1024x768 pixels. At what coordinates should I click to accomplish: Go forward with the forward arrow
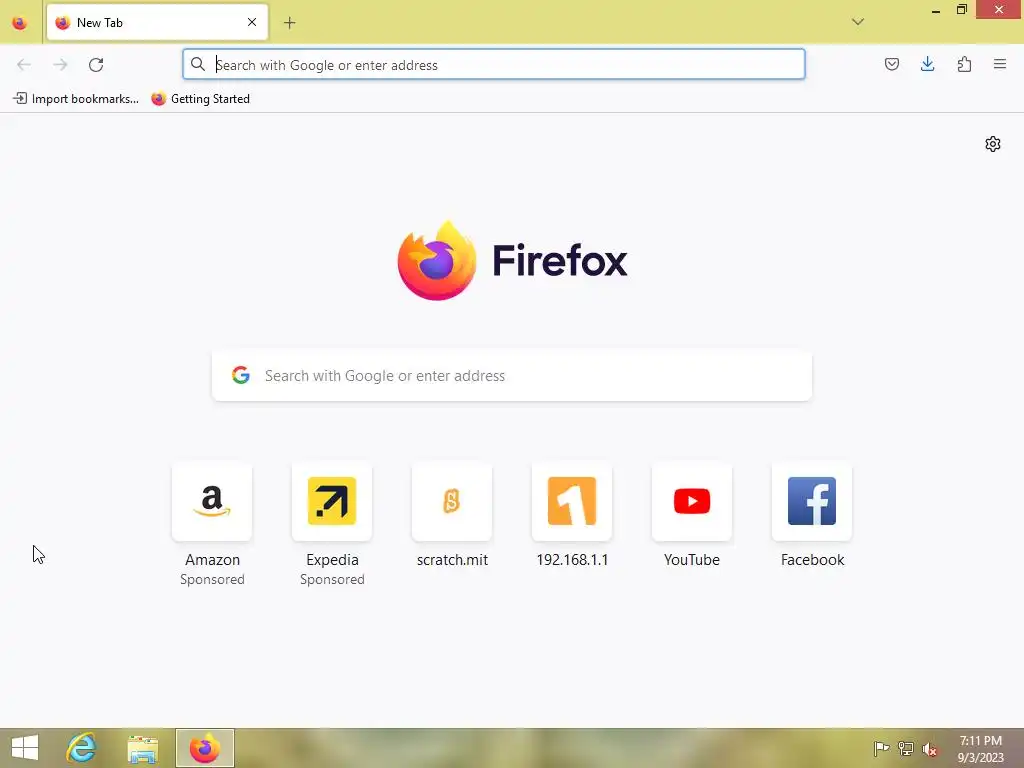[60, 65]
